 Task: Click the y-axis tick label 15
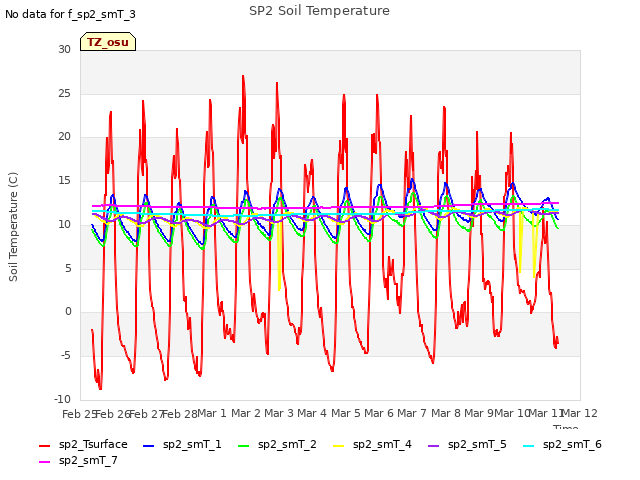coord(64,180)
